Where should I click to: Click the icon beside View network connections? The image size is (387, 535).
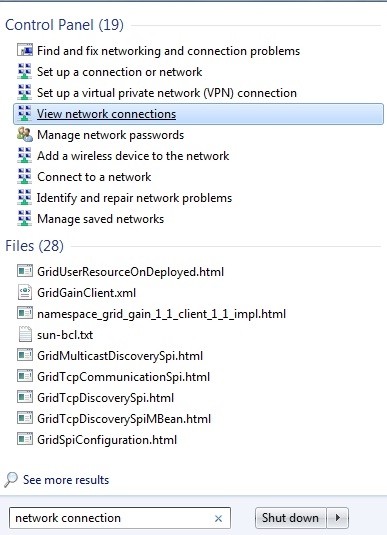point(25,113)
